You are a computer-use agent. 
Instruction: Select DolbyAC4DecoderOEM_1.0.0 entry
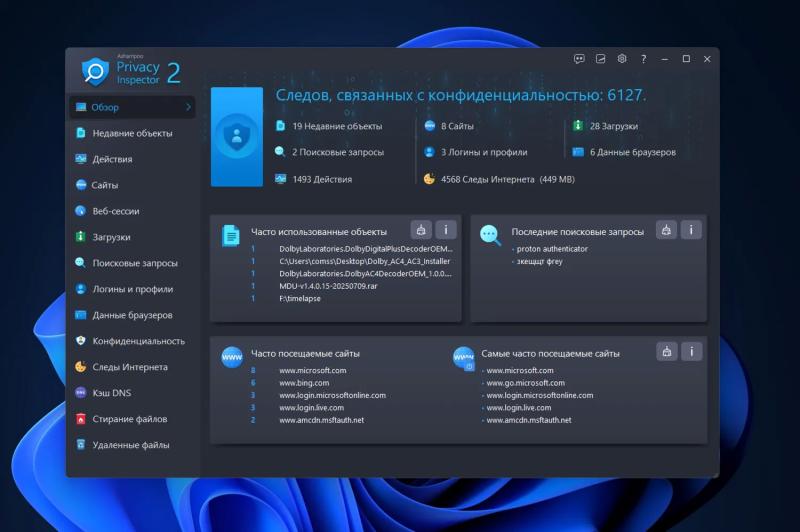coord(365,274)
